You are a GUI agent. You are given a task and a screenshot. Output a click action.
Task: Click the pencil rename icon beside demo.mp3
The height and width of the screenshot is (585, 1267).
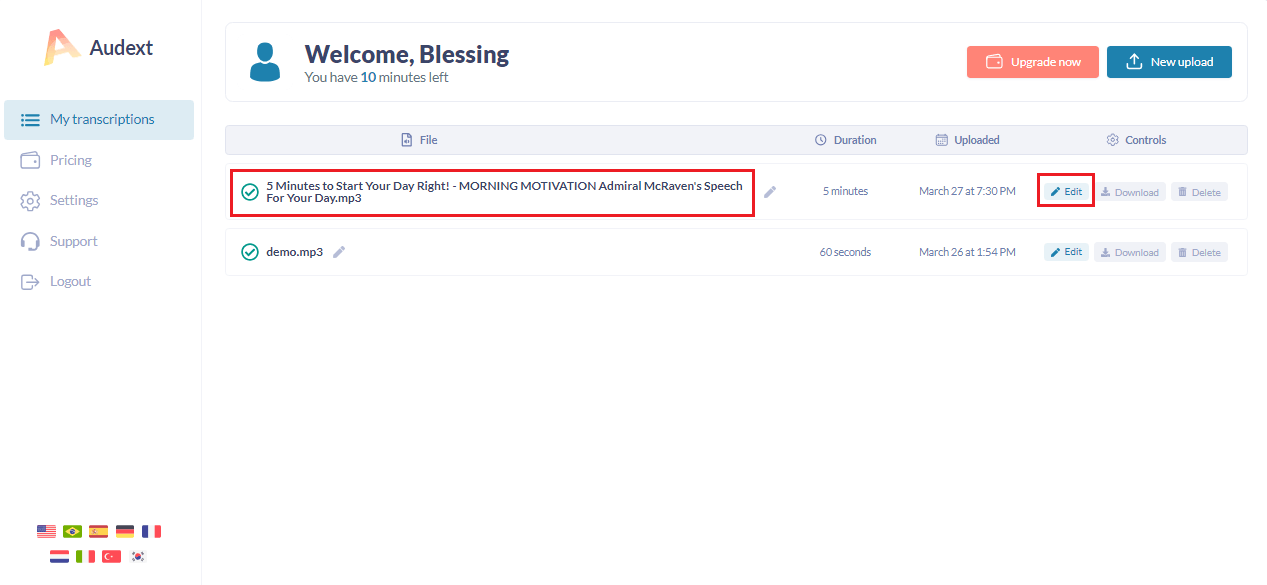[x=339, y=252]
